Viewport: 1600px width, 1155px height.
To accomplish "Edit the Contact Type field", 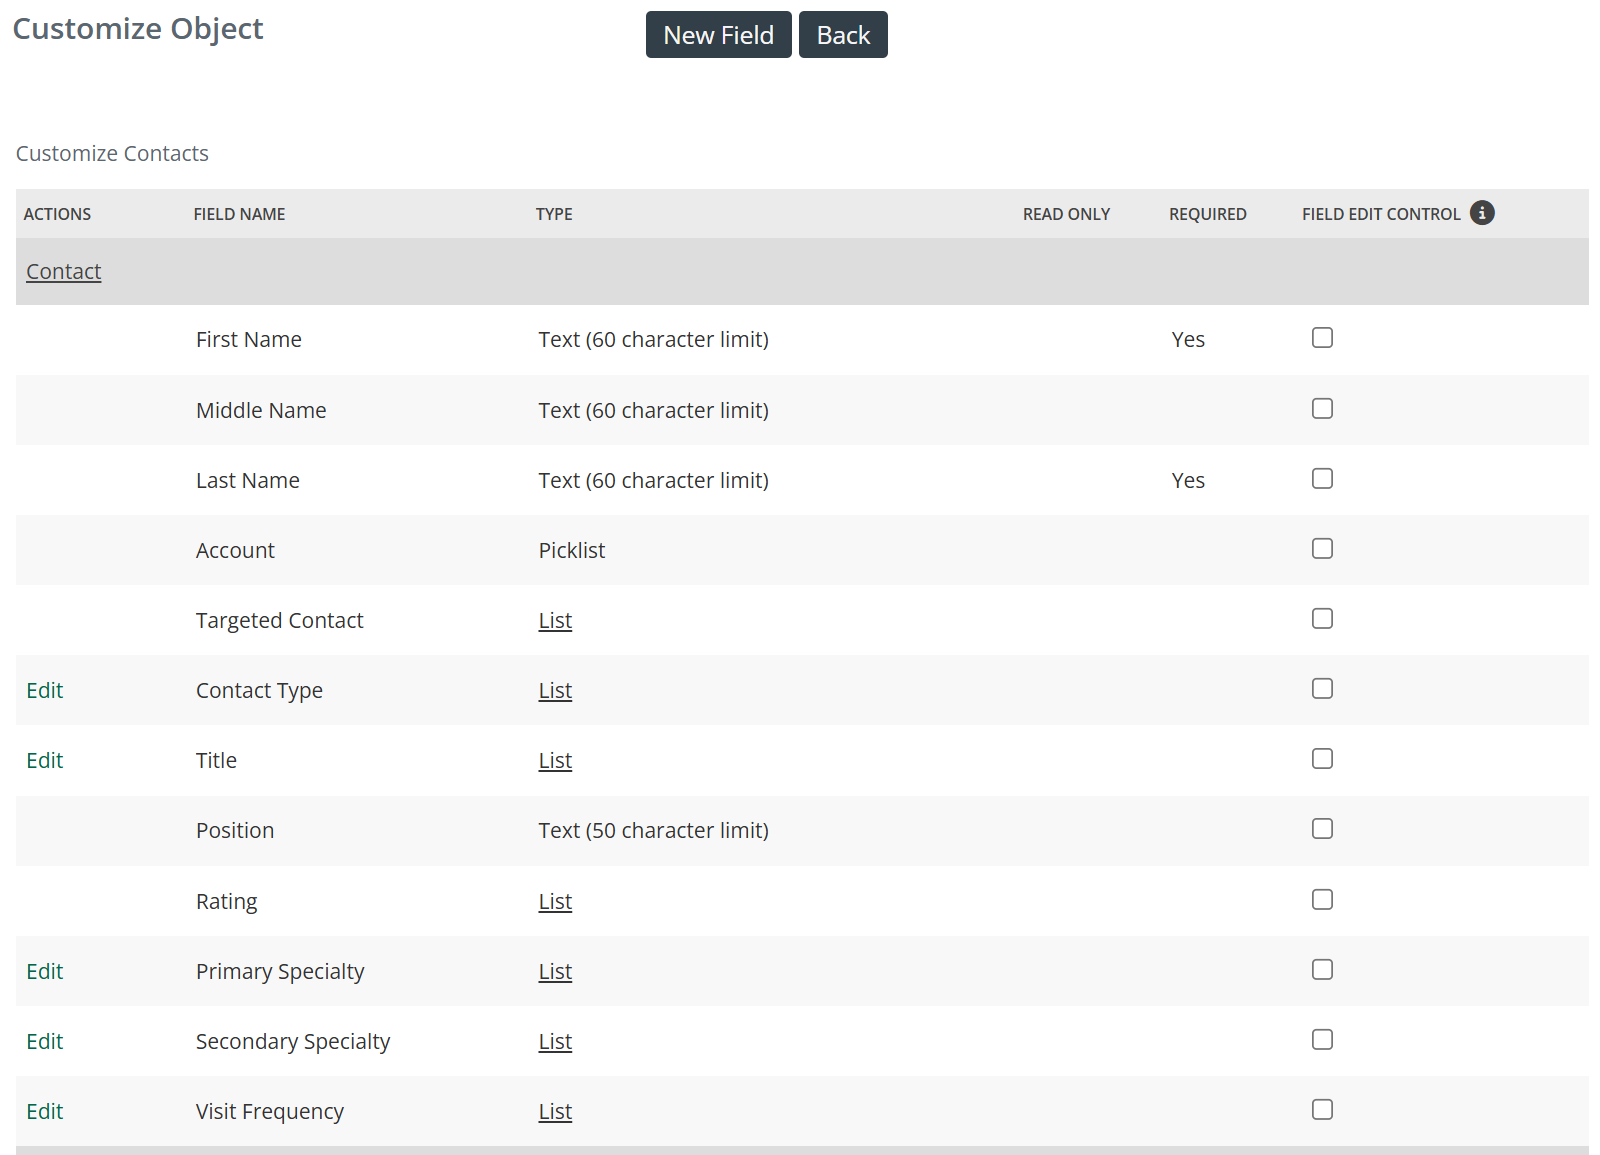I will pyautogui.click(x=45, y=690).
